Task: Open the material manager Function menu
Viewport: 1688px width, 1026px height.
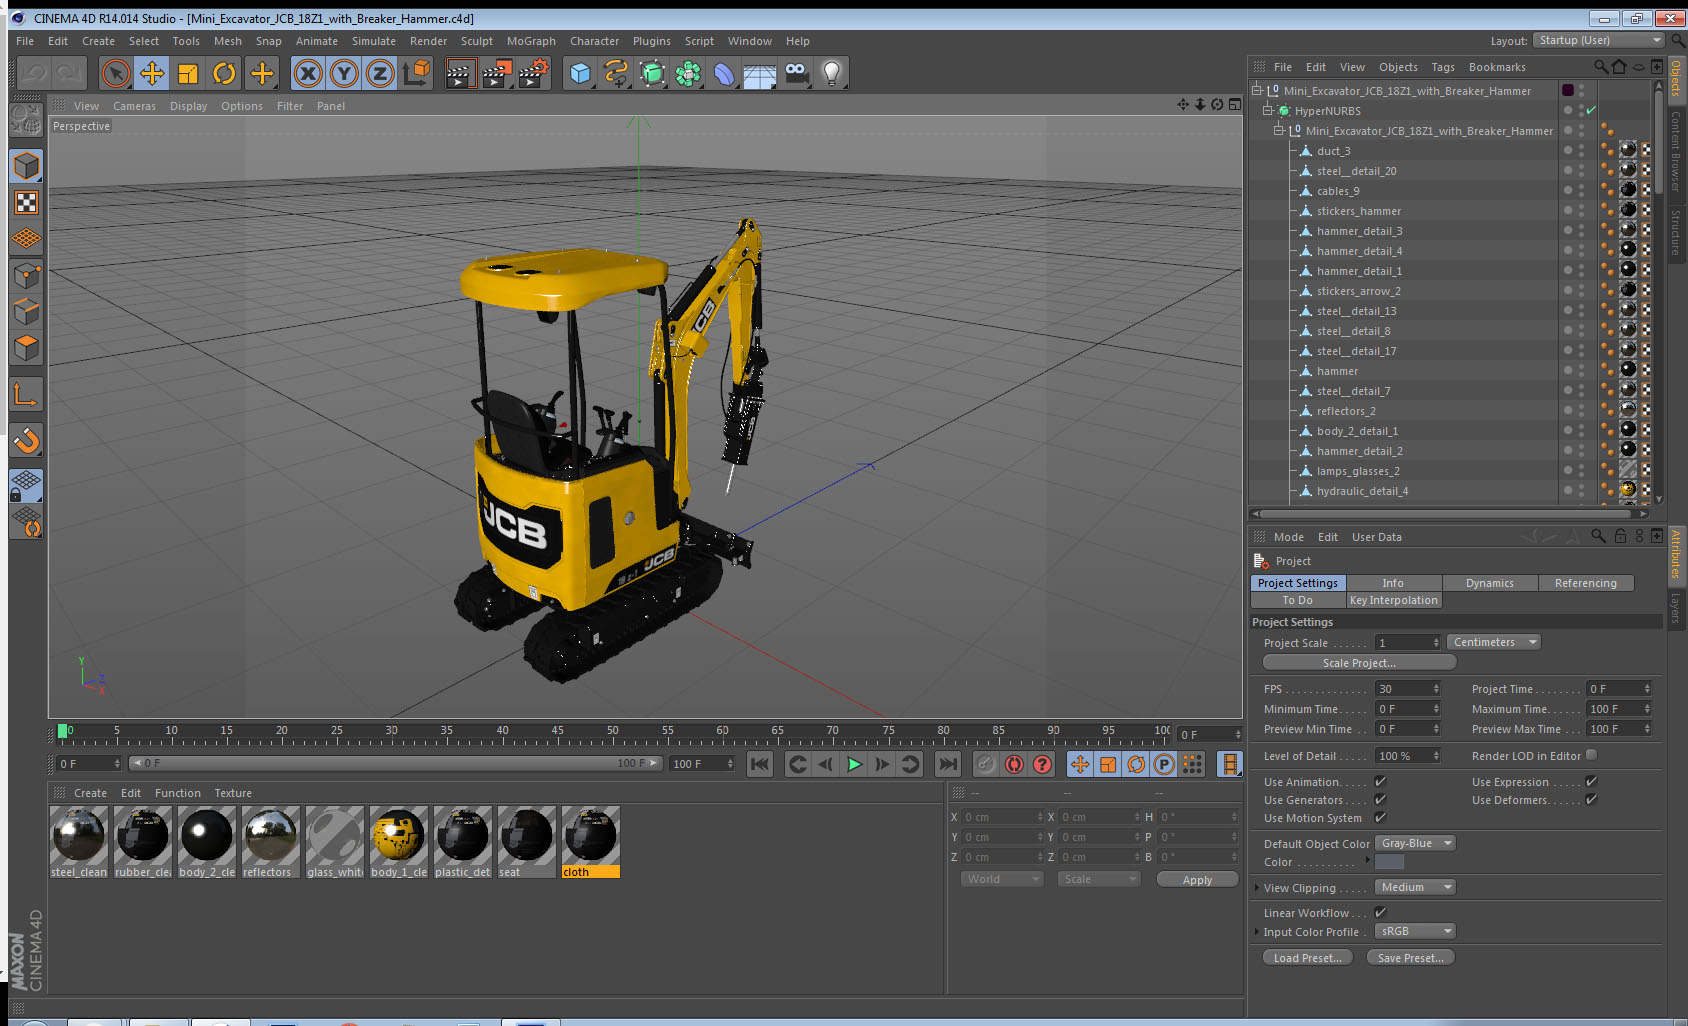Action: (178, 793)
